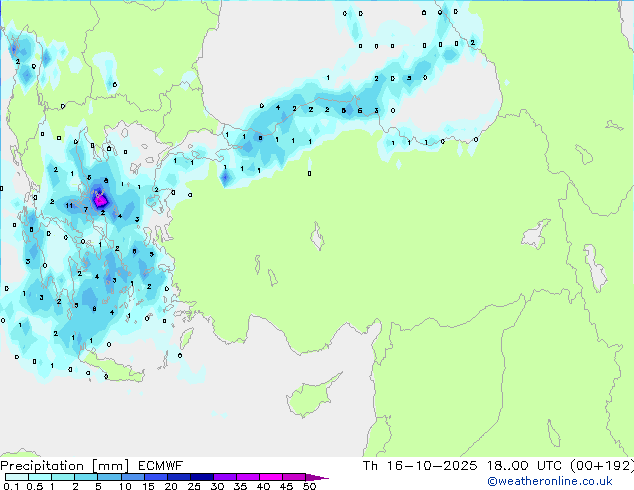Pick the 1–2 mm legend swatch
Image resolution: width=634 pixels, height=490 pixels.
63,477
